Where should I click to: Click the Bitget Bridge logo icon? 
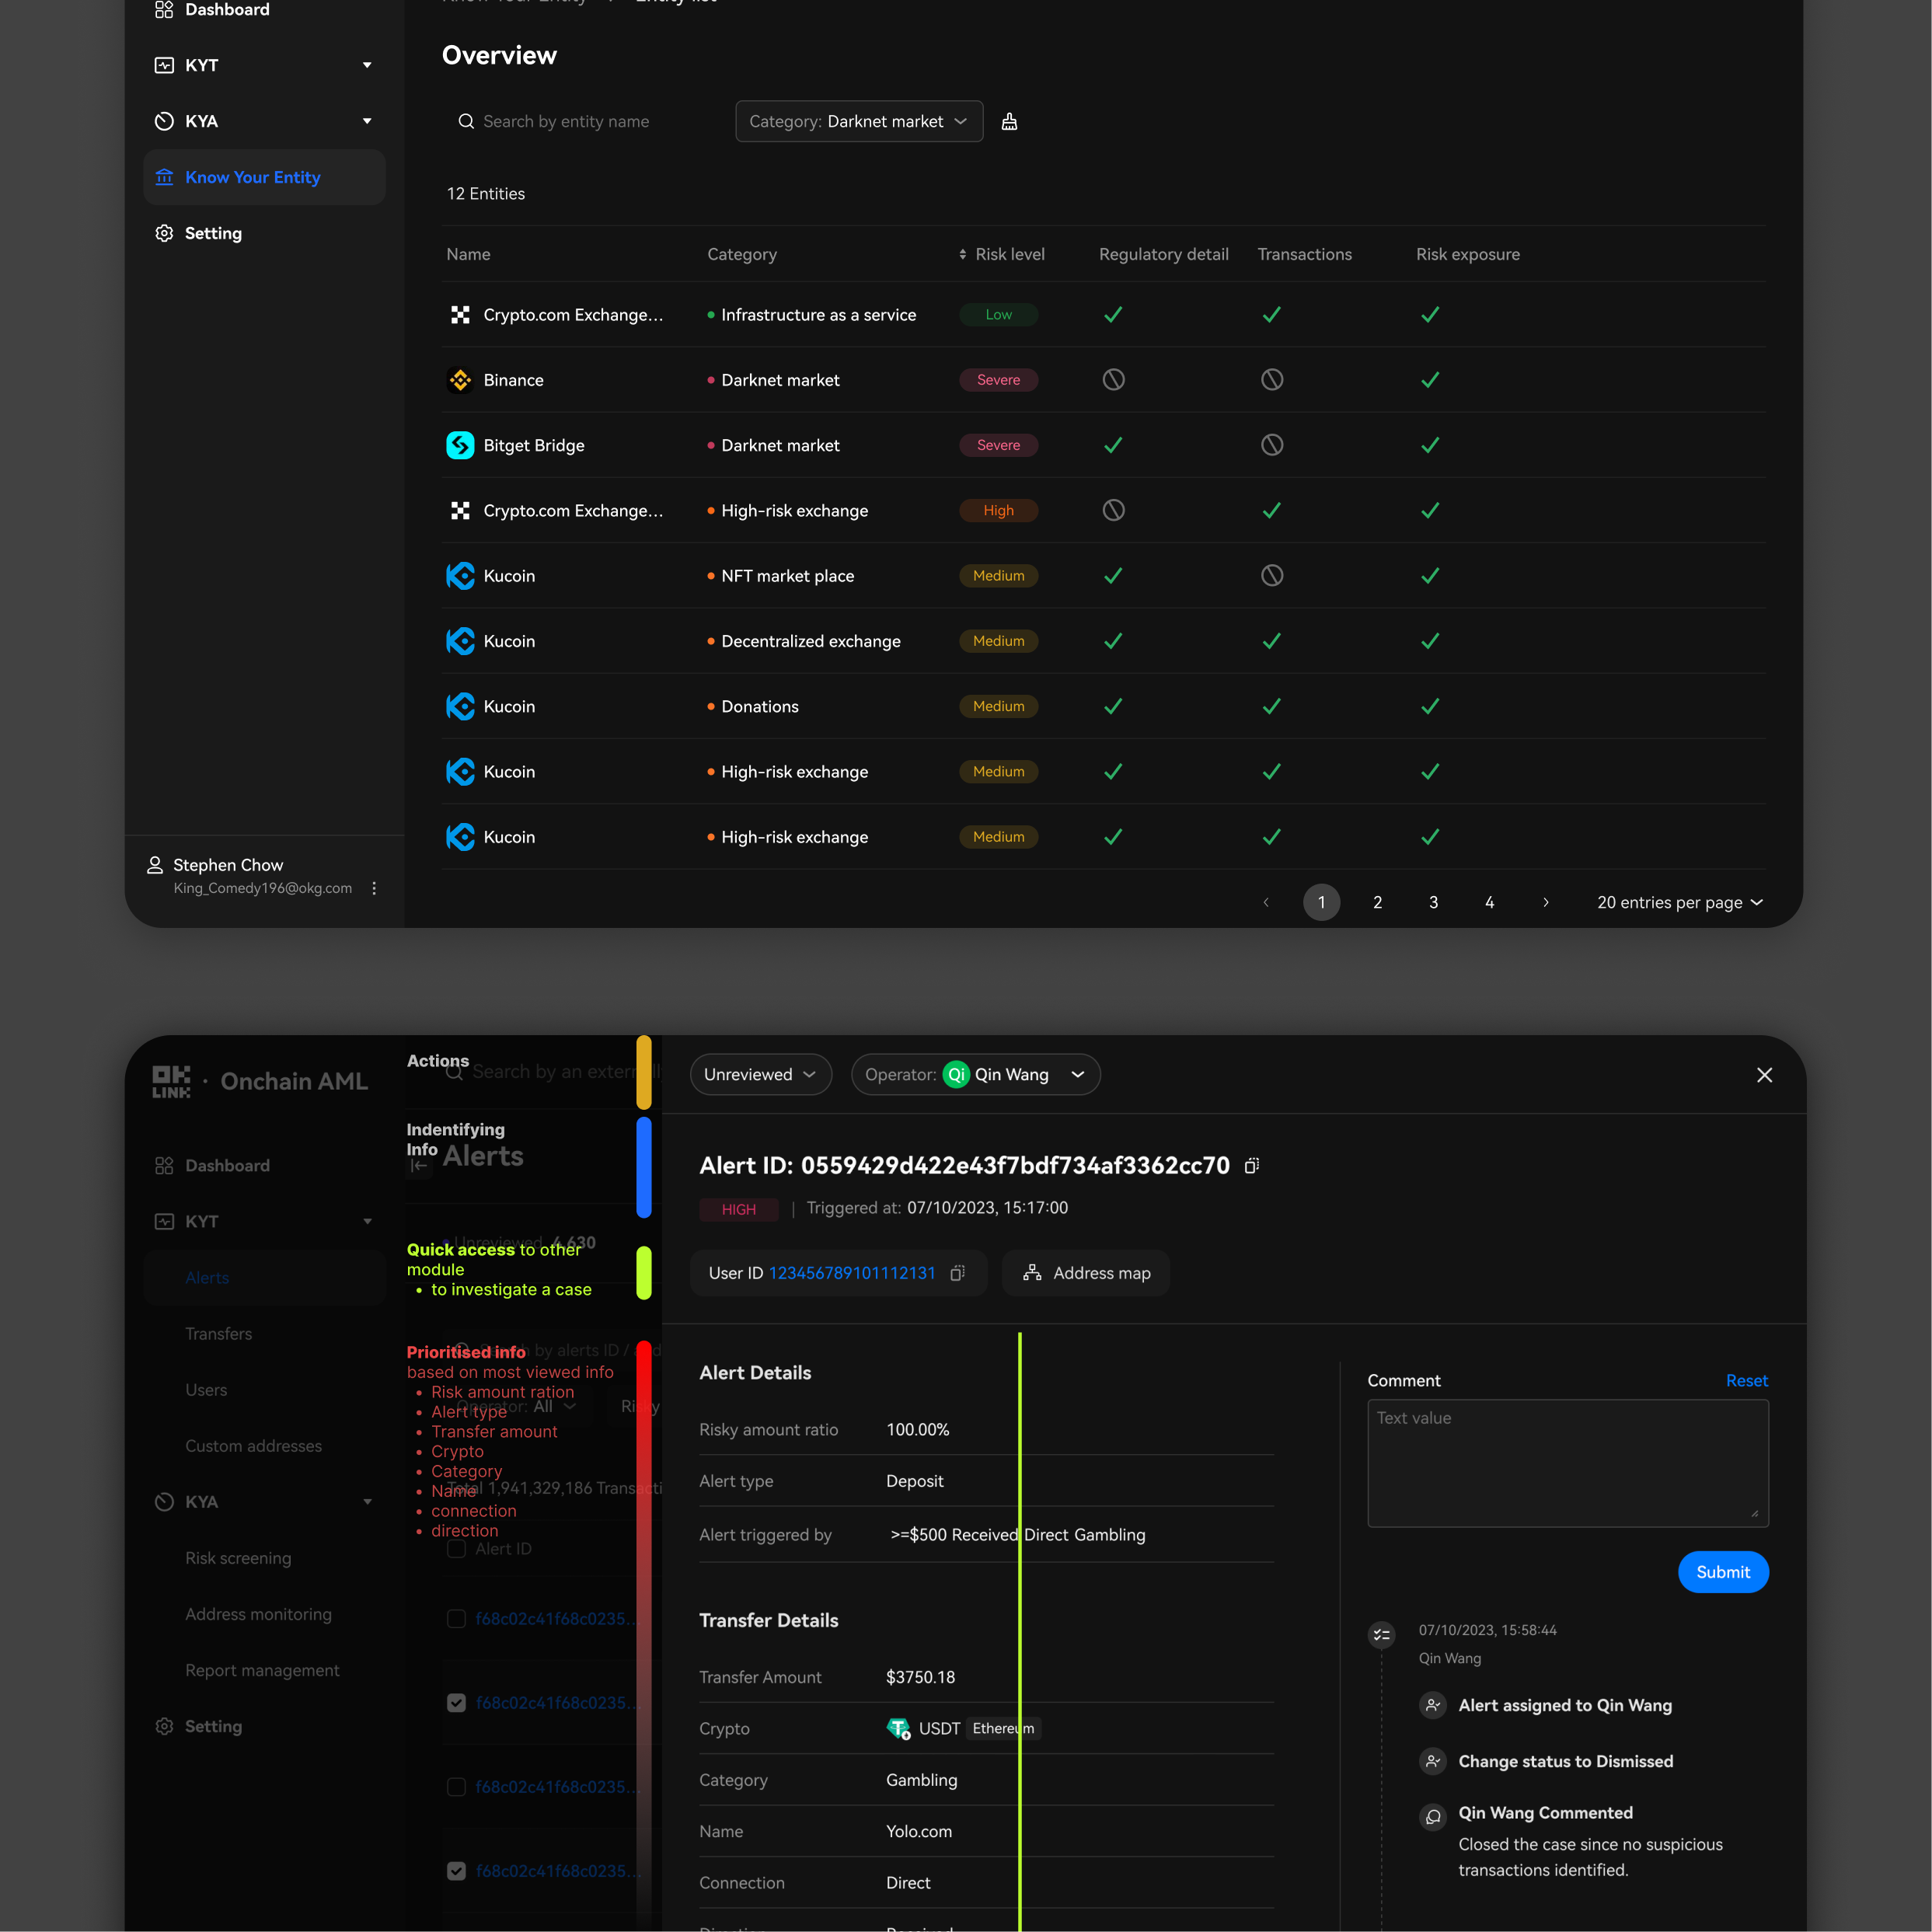(x=460, y=445)
